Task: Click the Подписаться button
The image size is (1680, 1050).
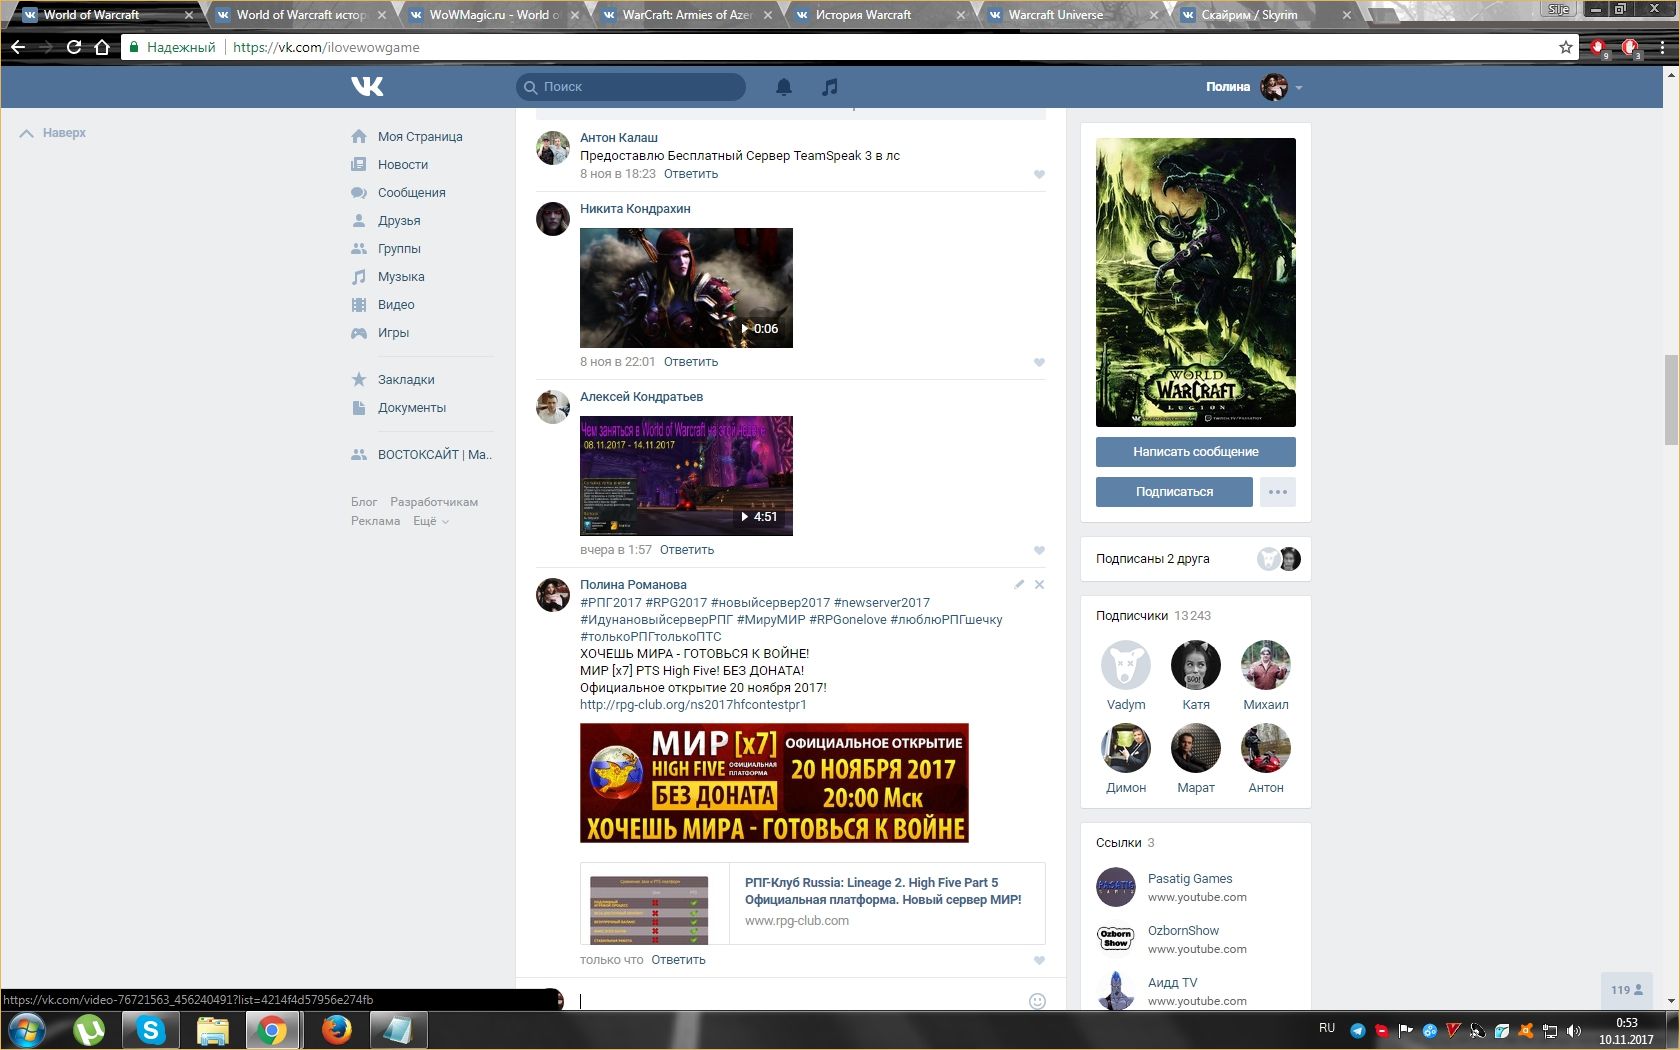Action: pyautogui.click(x=1174, y=492)
